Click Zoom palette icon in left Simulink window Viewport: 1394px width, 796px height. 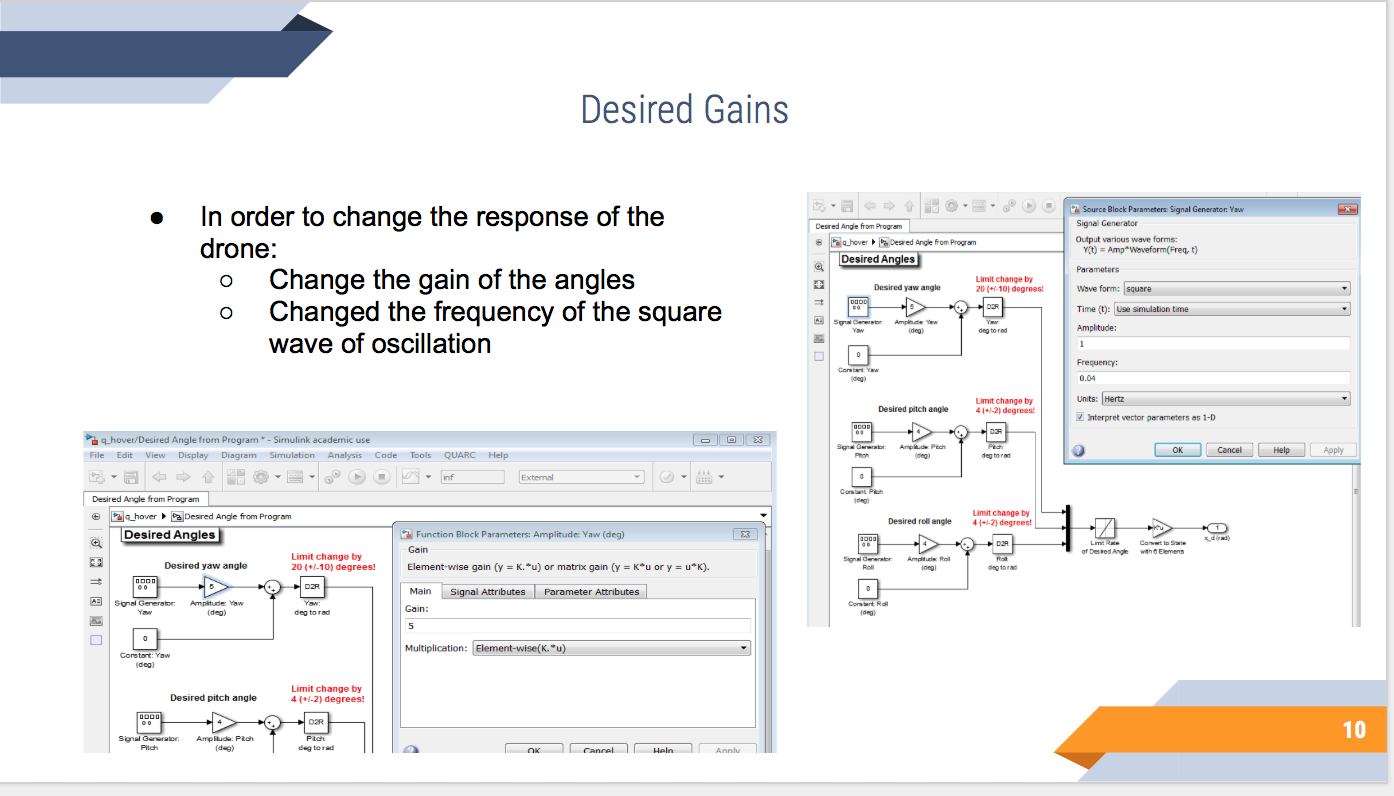pyautogui.click(x=96, y=543)
